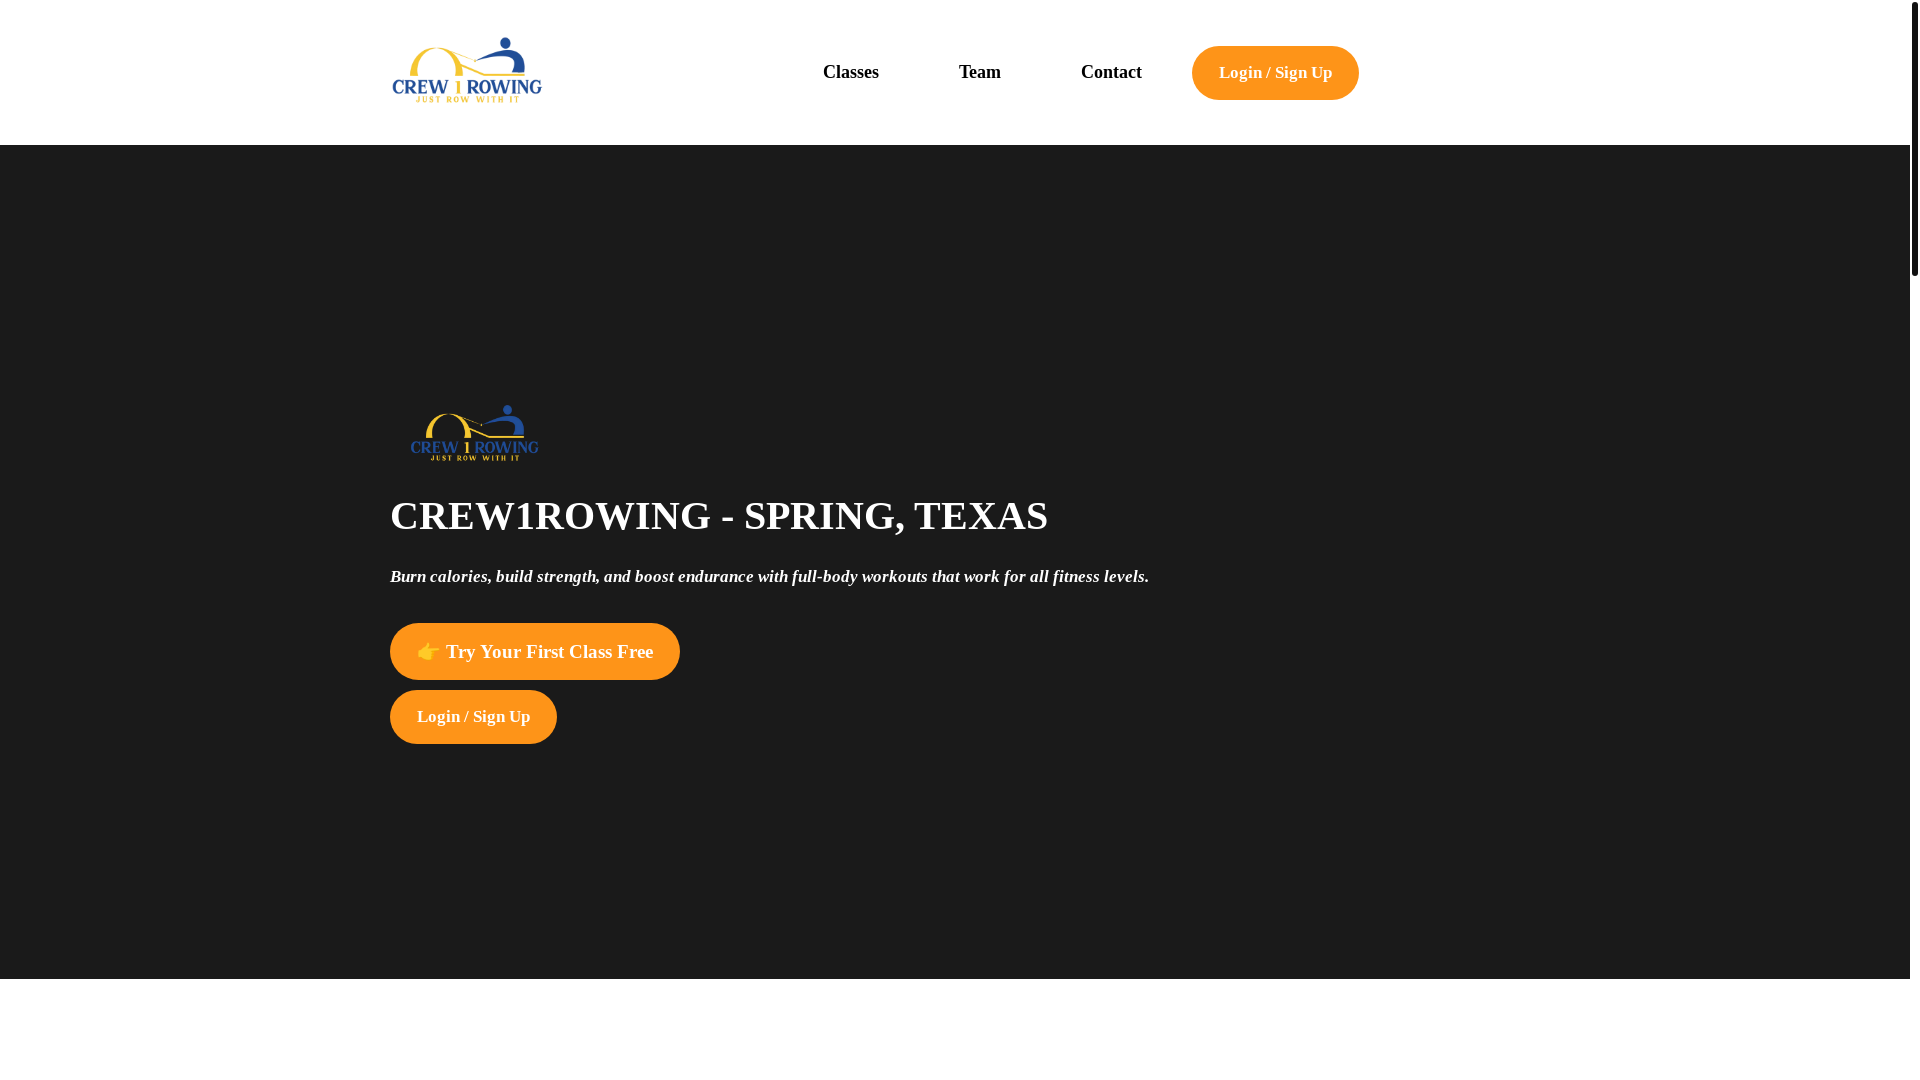This screenshot has width=1920, height=1080.
Task: Click the hero Login / Sign Up button
Action: (473, 717)
